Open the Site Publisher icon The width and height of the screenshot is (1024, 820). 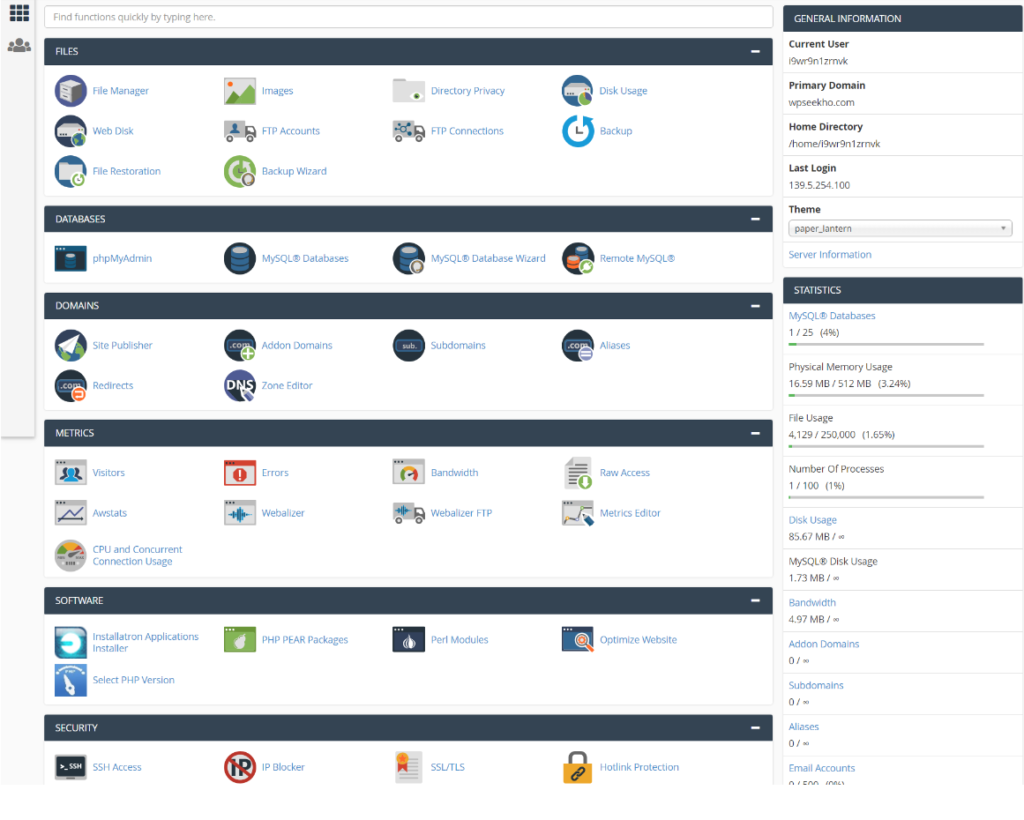click(71, 345)
